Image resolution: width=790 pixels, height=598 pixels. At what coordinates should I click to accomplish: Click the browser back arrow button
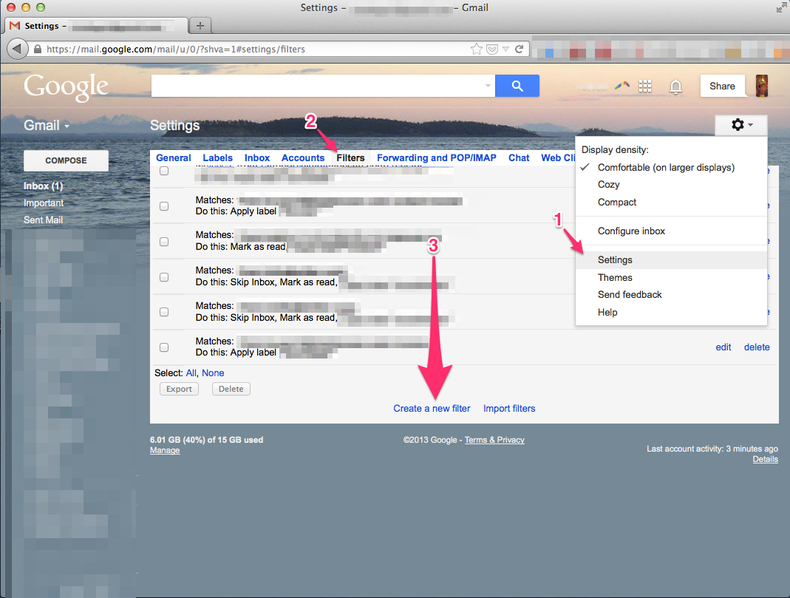click(17, 49)
